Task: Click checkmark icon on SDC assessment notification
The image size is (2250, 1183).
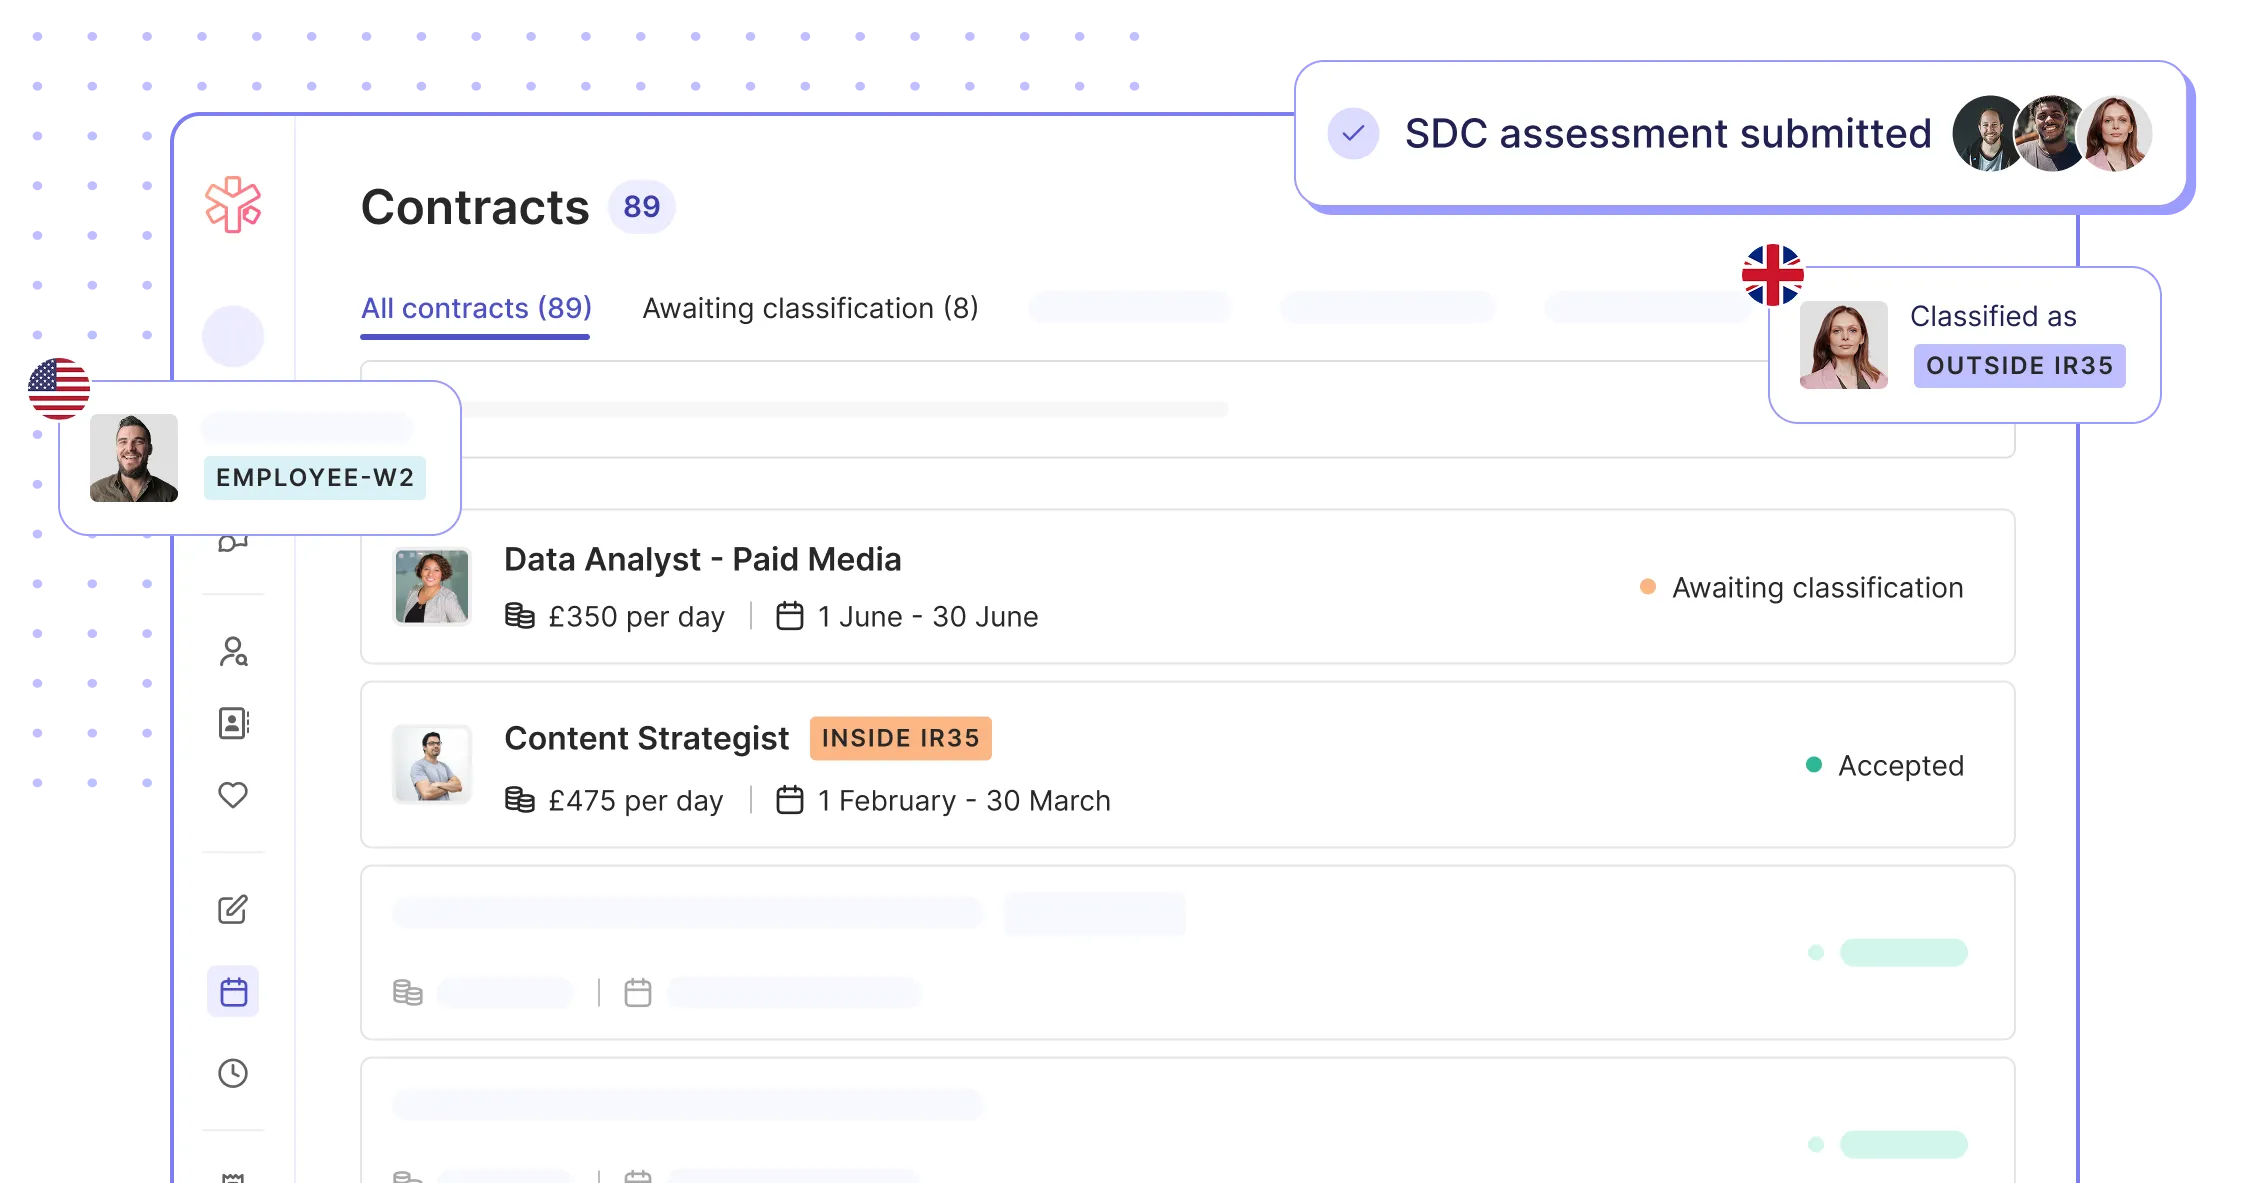Action: pos(1353,133)
